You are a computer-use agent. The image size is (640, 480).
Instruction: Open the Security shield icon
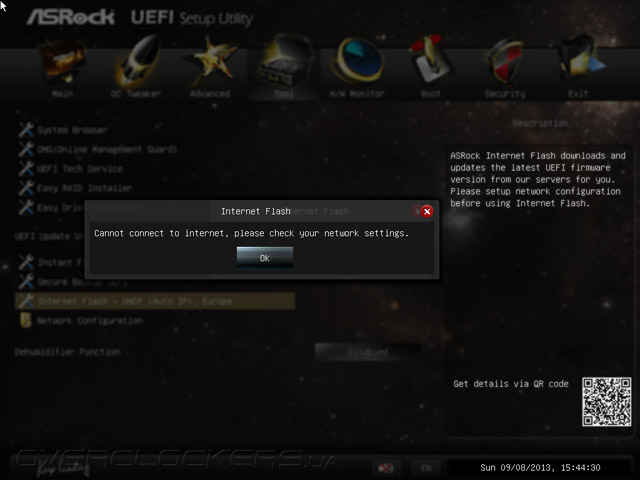tap(504, 61)
